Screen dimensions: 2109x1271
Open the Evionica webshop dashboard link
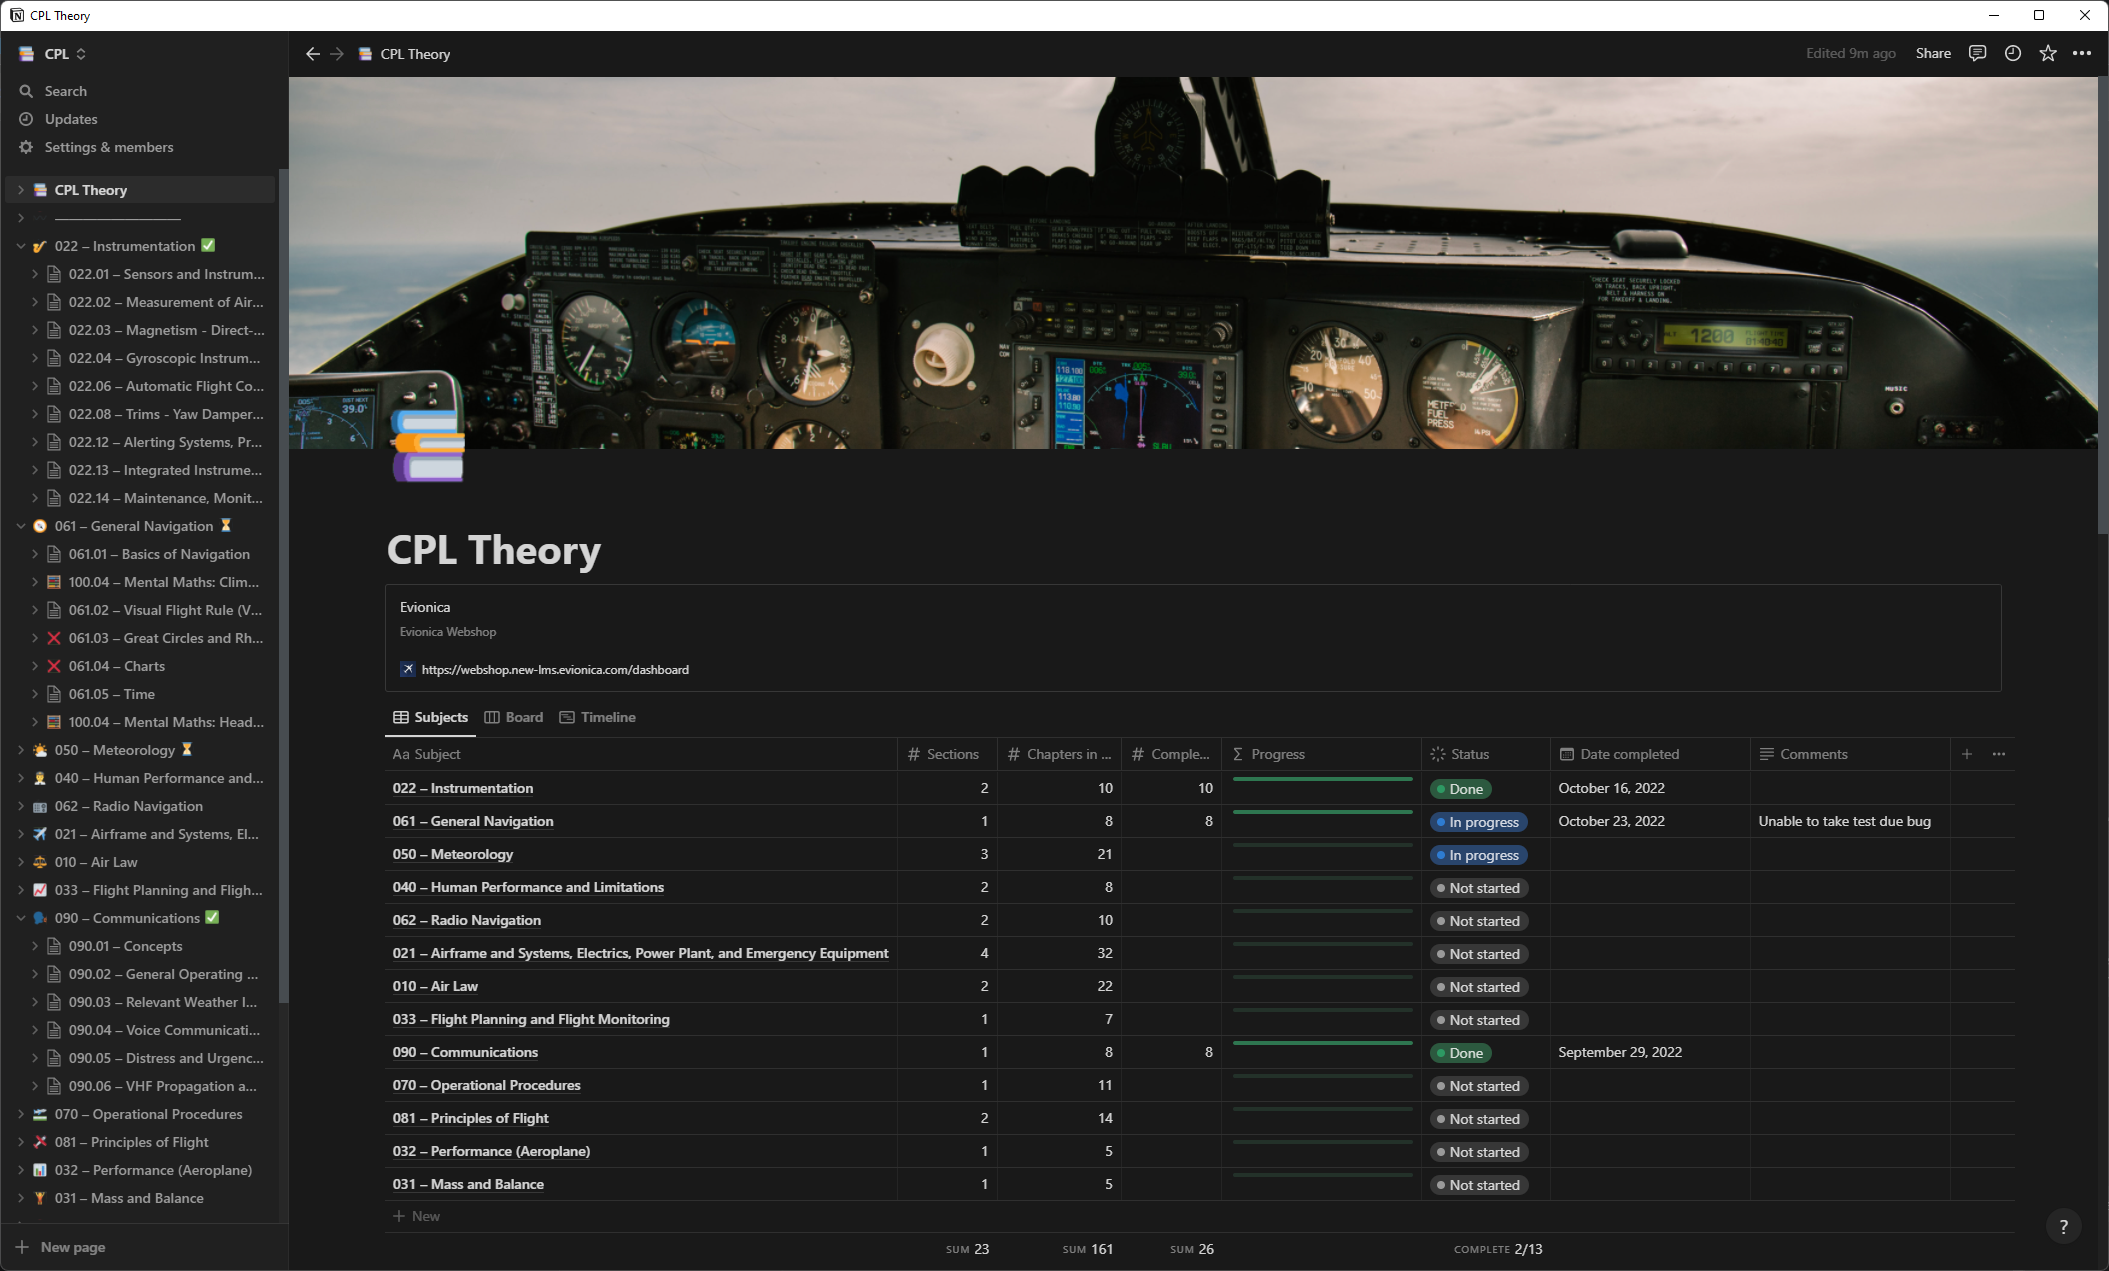point(555,670)
